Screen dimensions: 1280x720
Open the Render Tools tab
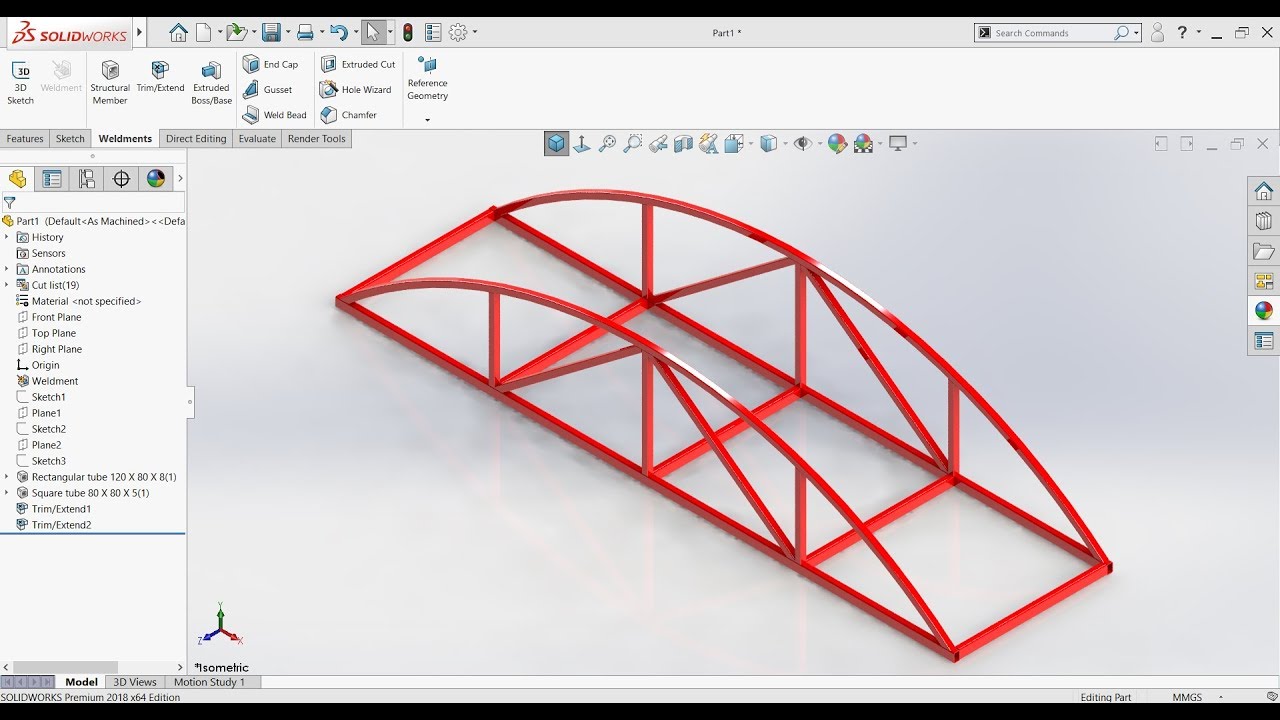click(317, 139)
